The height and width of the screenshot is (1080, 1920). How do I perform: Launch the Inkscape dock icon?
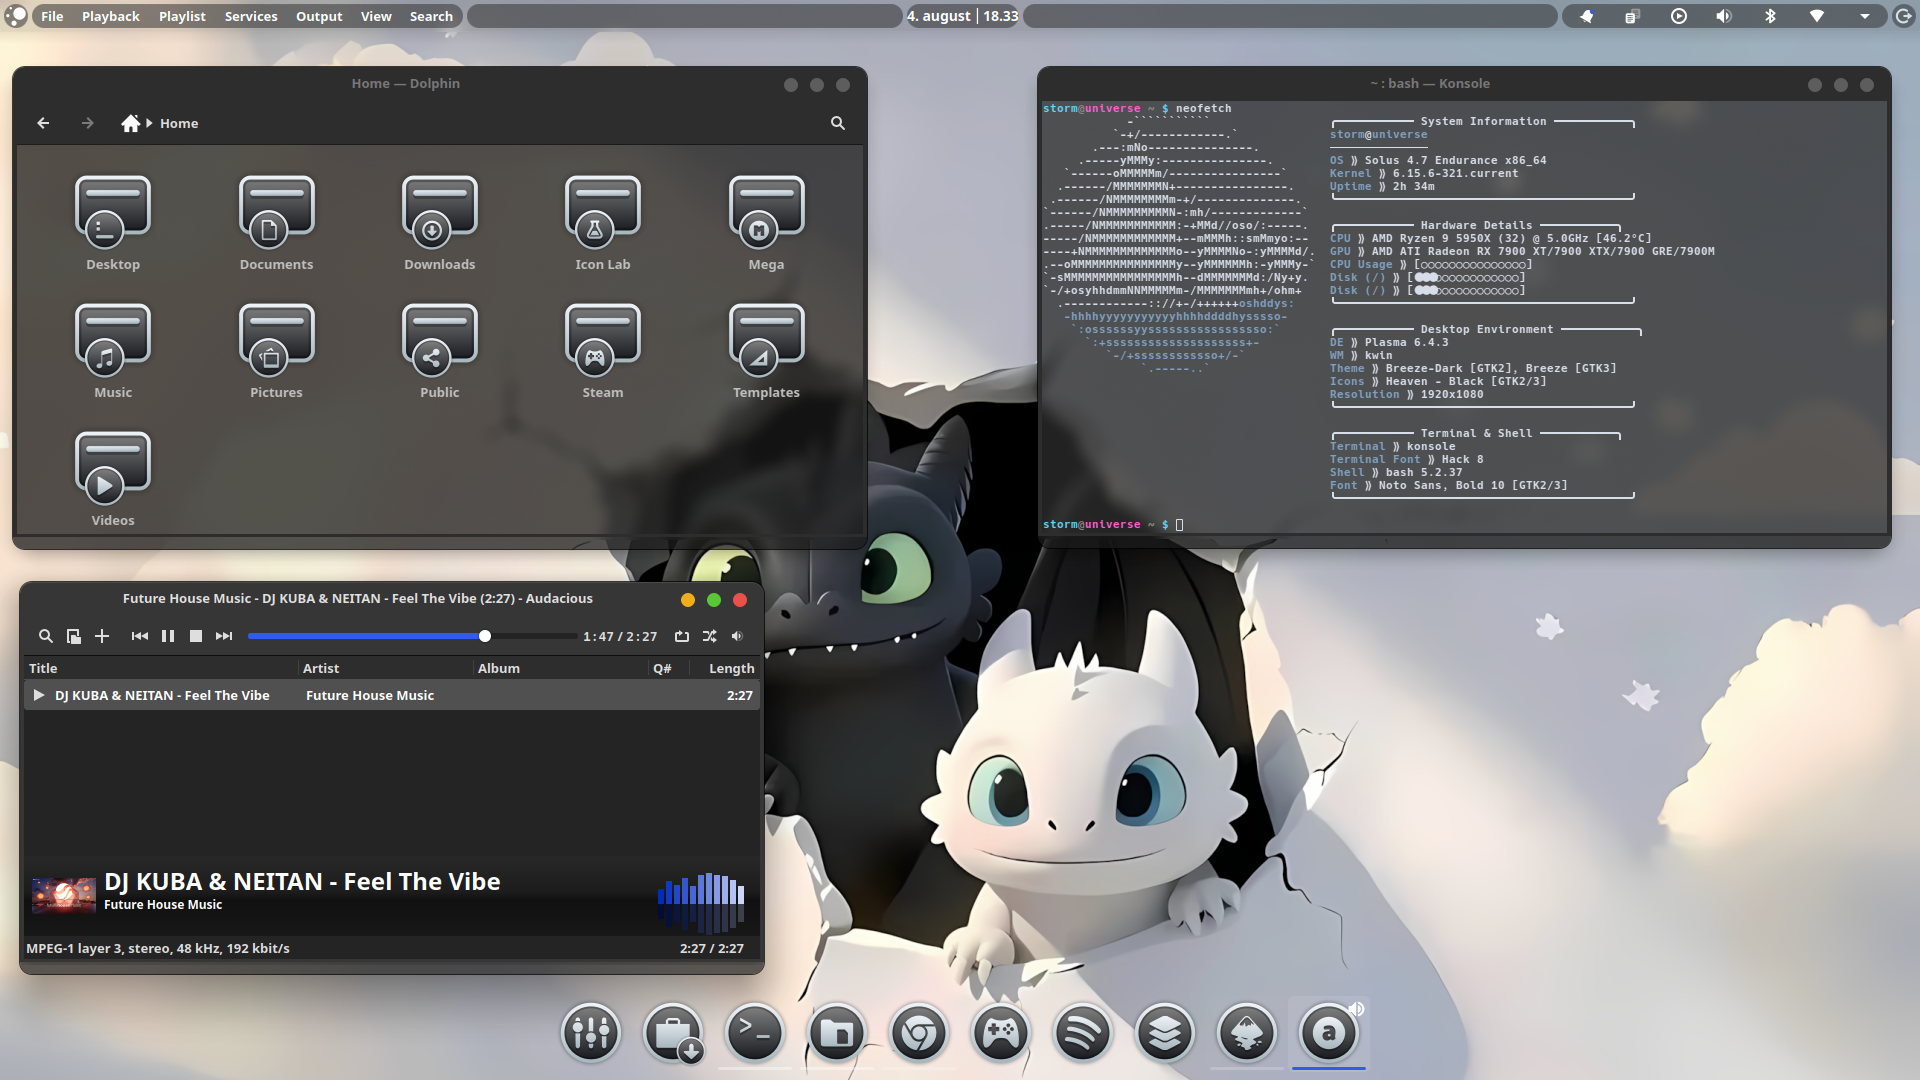1247,1033
